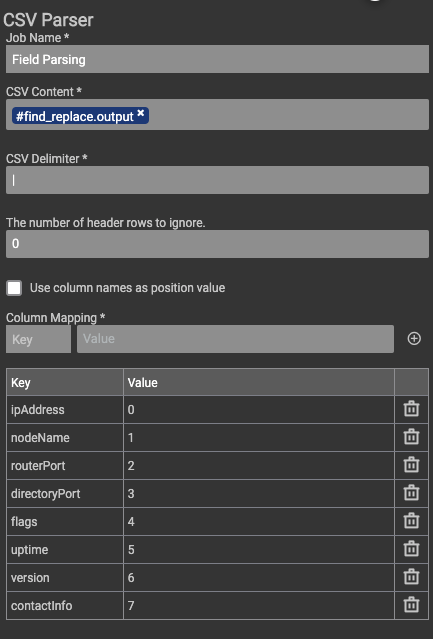The width and height of the screenshot is (433, 639).
Task: Delete the flags mapping row
Action: [411, 521]
